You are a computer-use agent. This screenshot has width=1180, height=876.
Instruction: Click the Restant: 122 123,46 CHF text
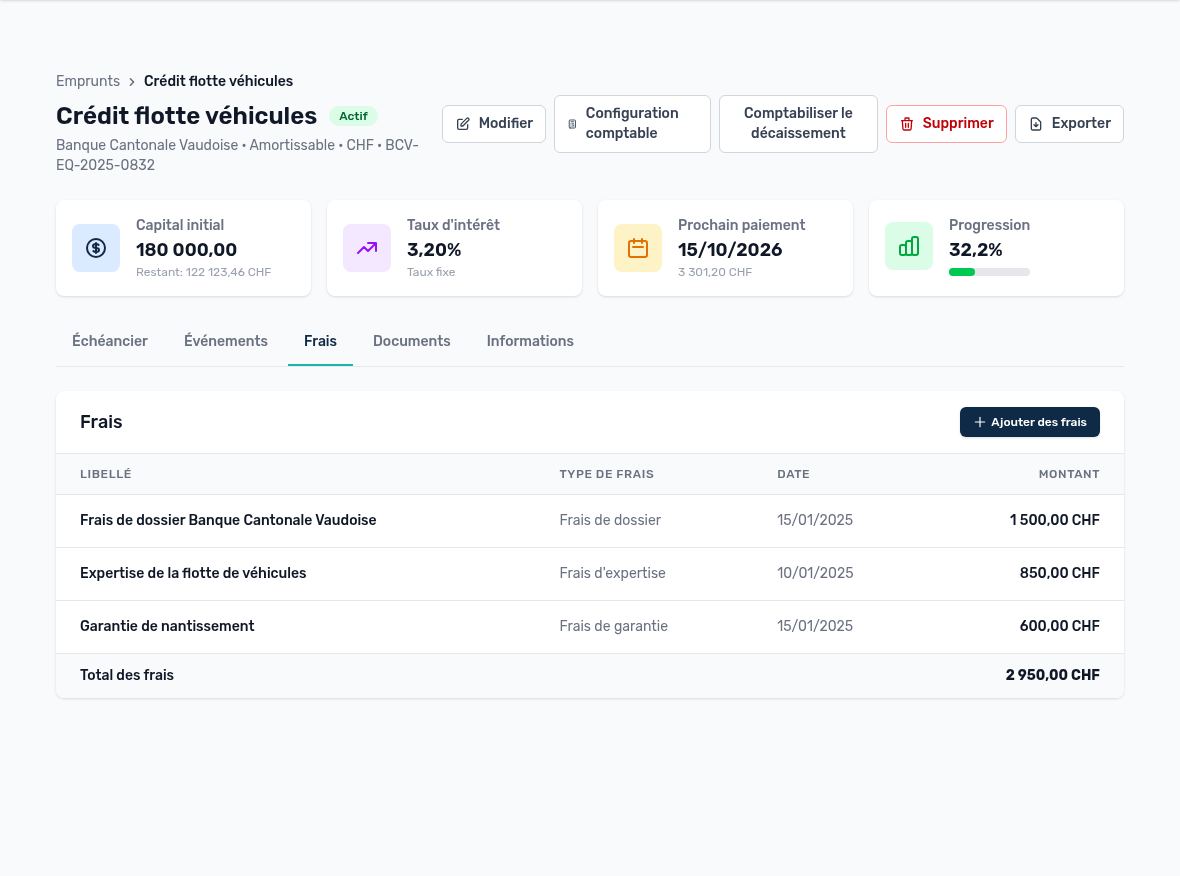pyautogui.click(x=203, y=272)
